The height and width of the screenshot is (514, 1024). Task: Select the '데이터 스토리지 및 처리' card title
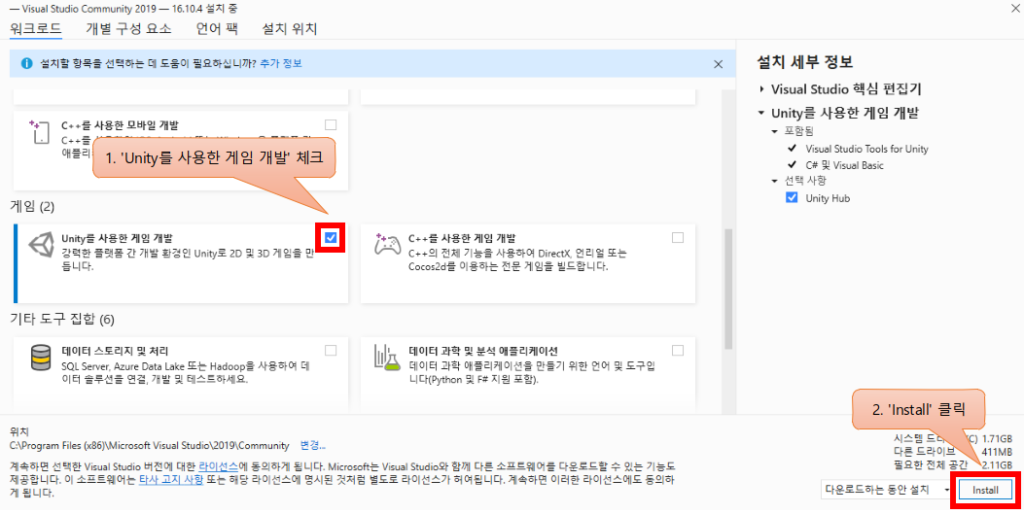click(115, 351)
